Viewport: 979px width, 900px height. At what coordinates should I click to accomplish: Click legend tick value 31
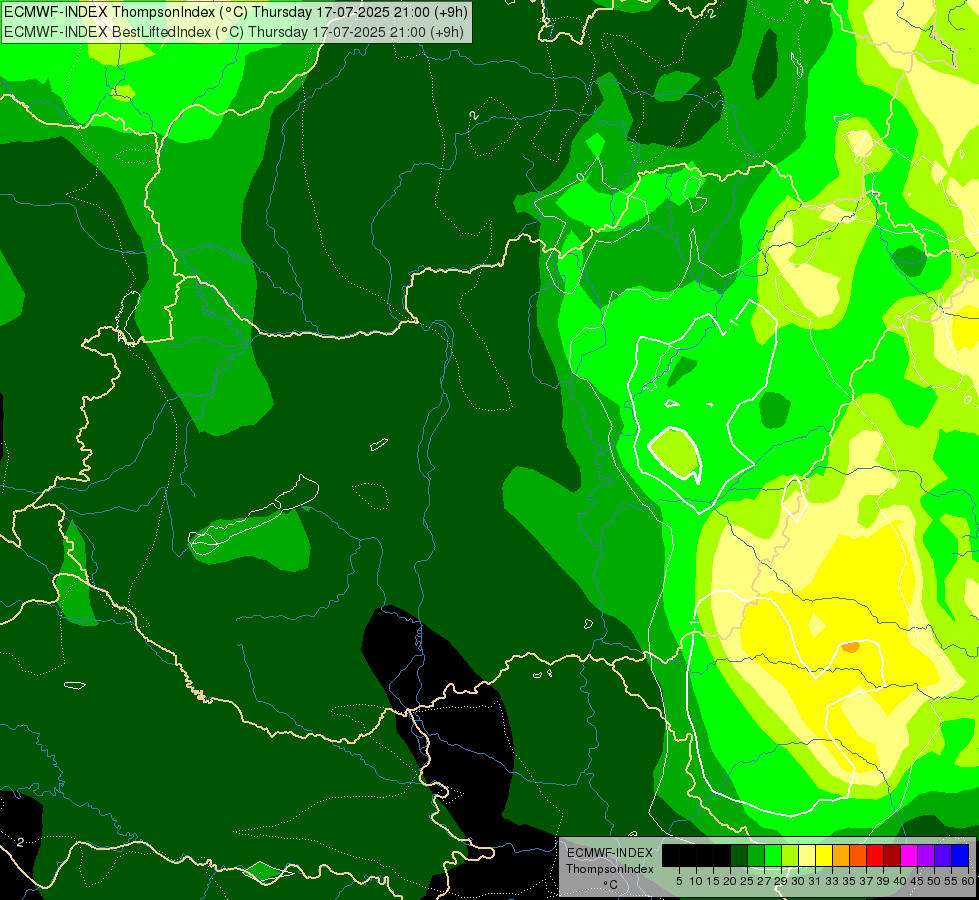click(815, 881)
